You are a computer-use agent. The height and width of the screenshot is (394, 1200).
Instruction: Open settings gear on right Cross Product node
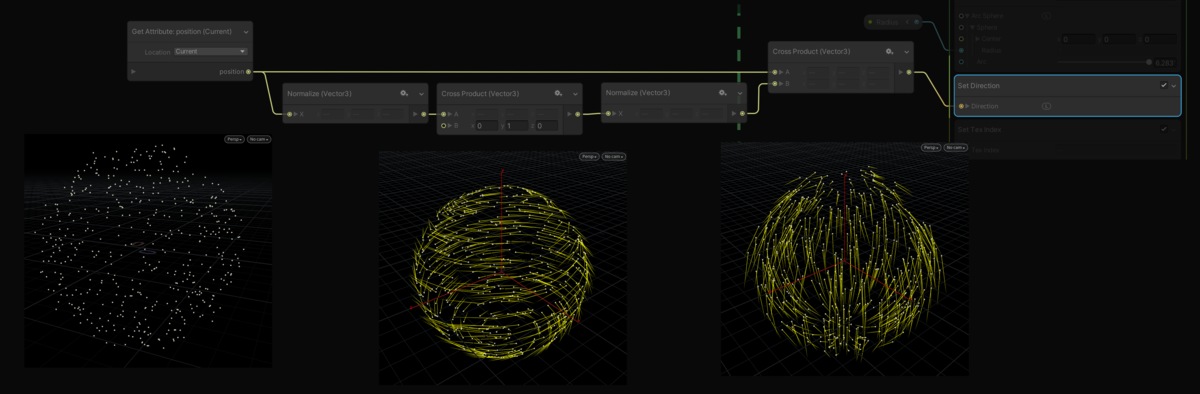889,51
